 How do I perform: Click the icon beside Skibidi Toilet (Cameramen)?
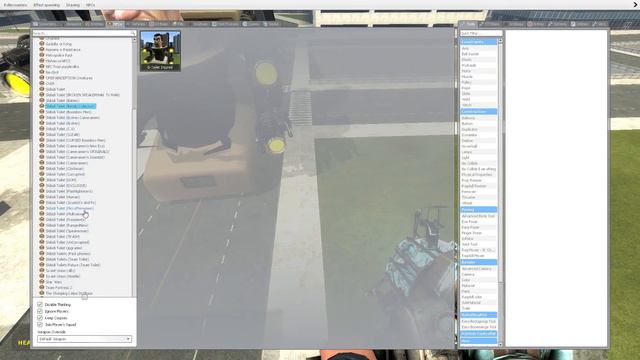coord(42,162)
